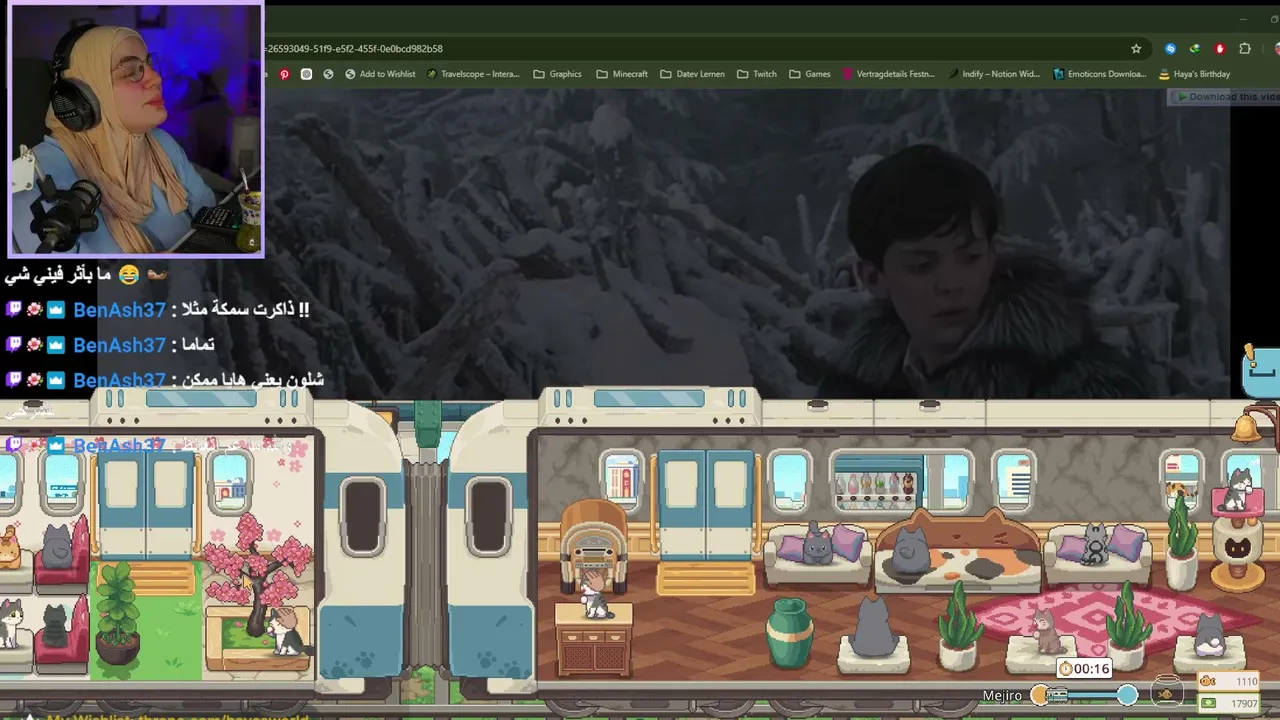Click the blue double door in the right car

(x=705, y=505)
